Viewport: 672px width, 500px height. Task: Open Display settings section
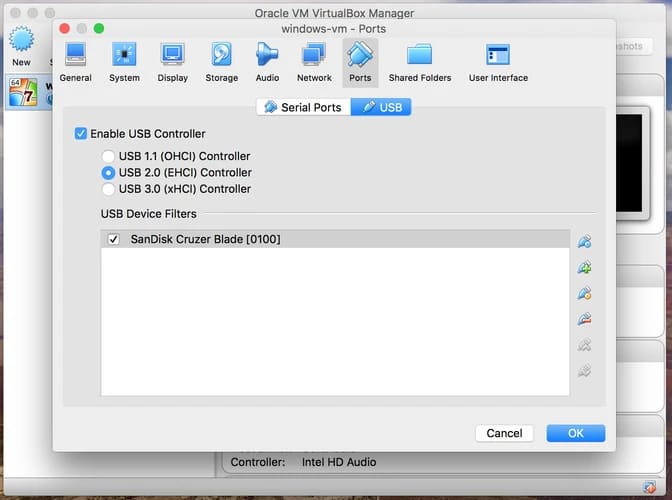tap(172, 63)
